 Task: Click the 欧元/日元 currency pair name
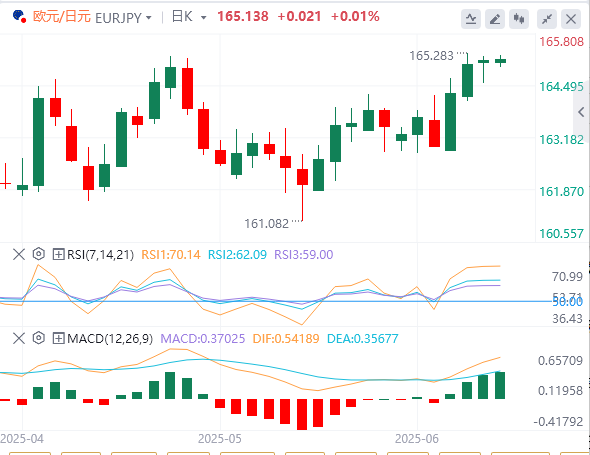pyautogui.click(x=62, y=17)
